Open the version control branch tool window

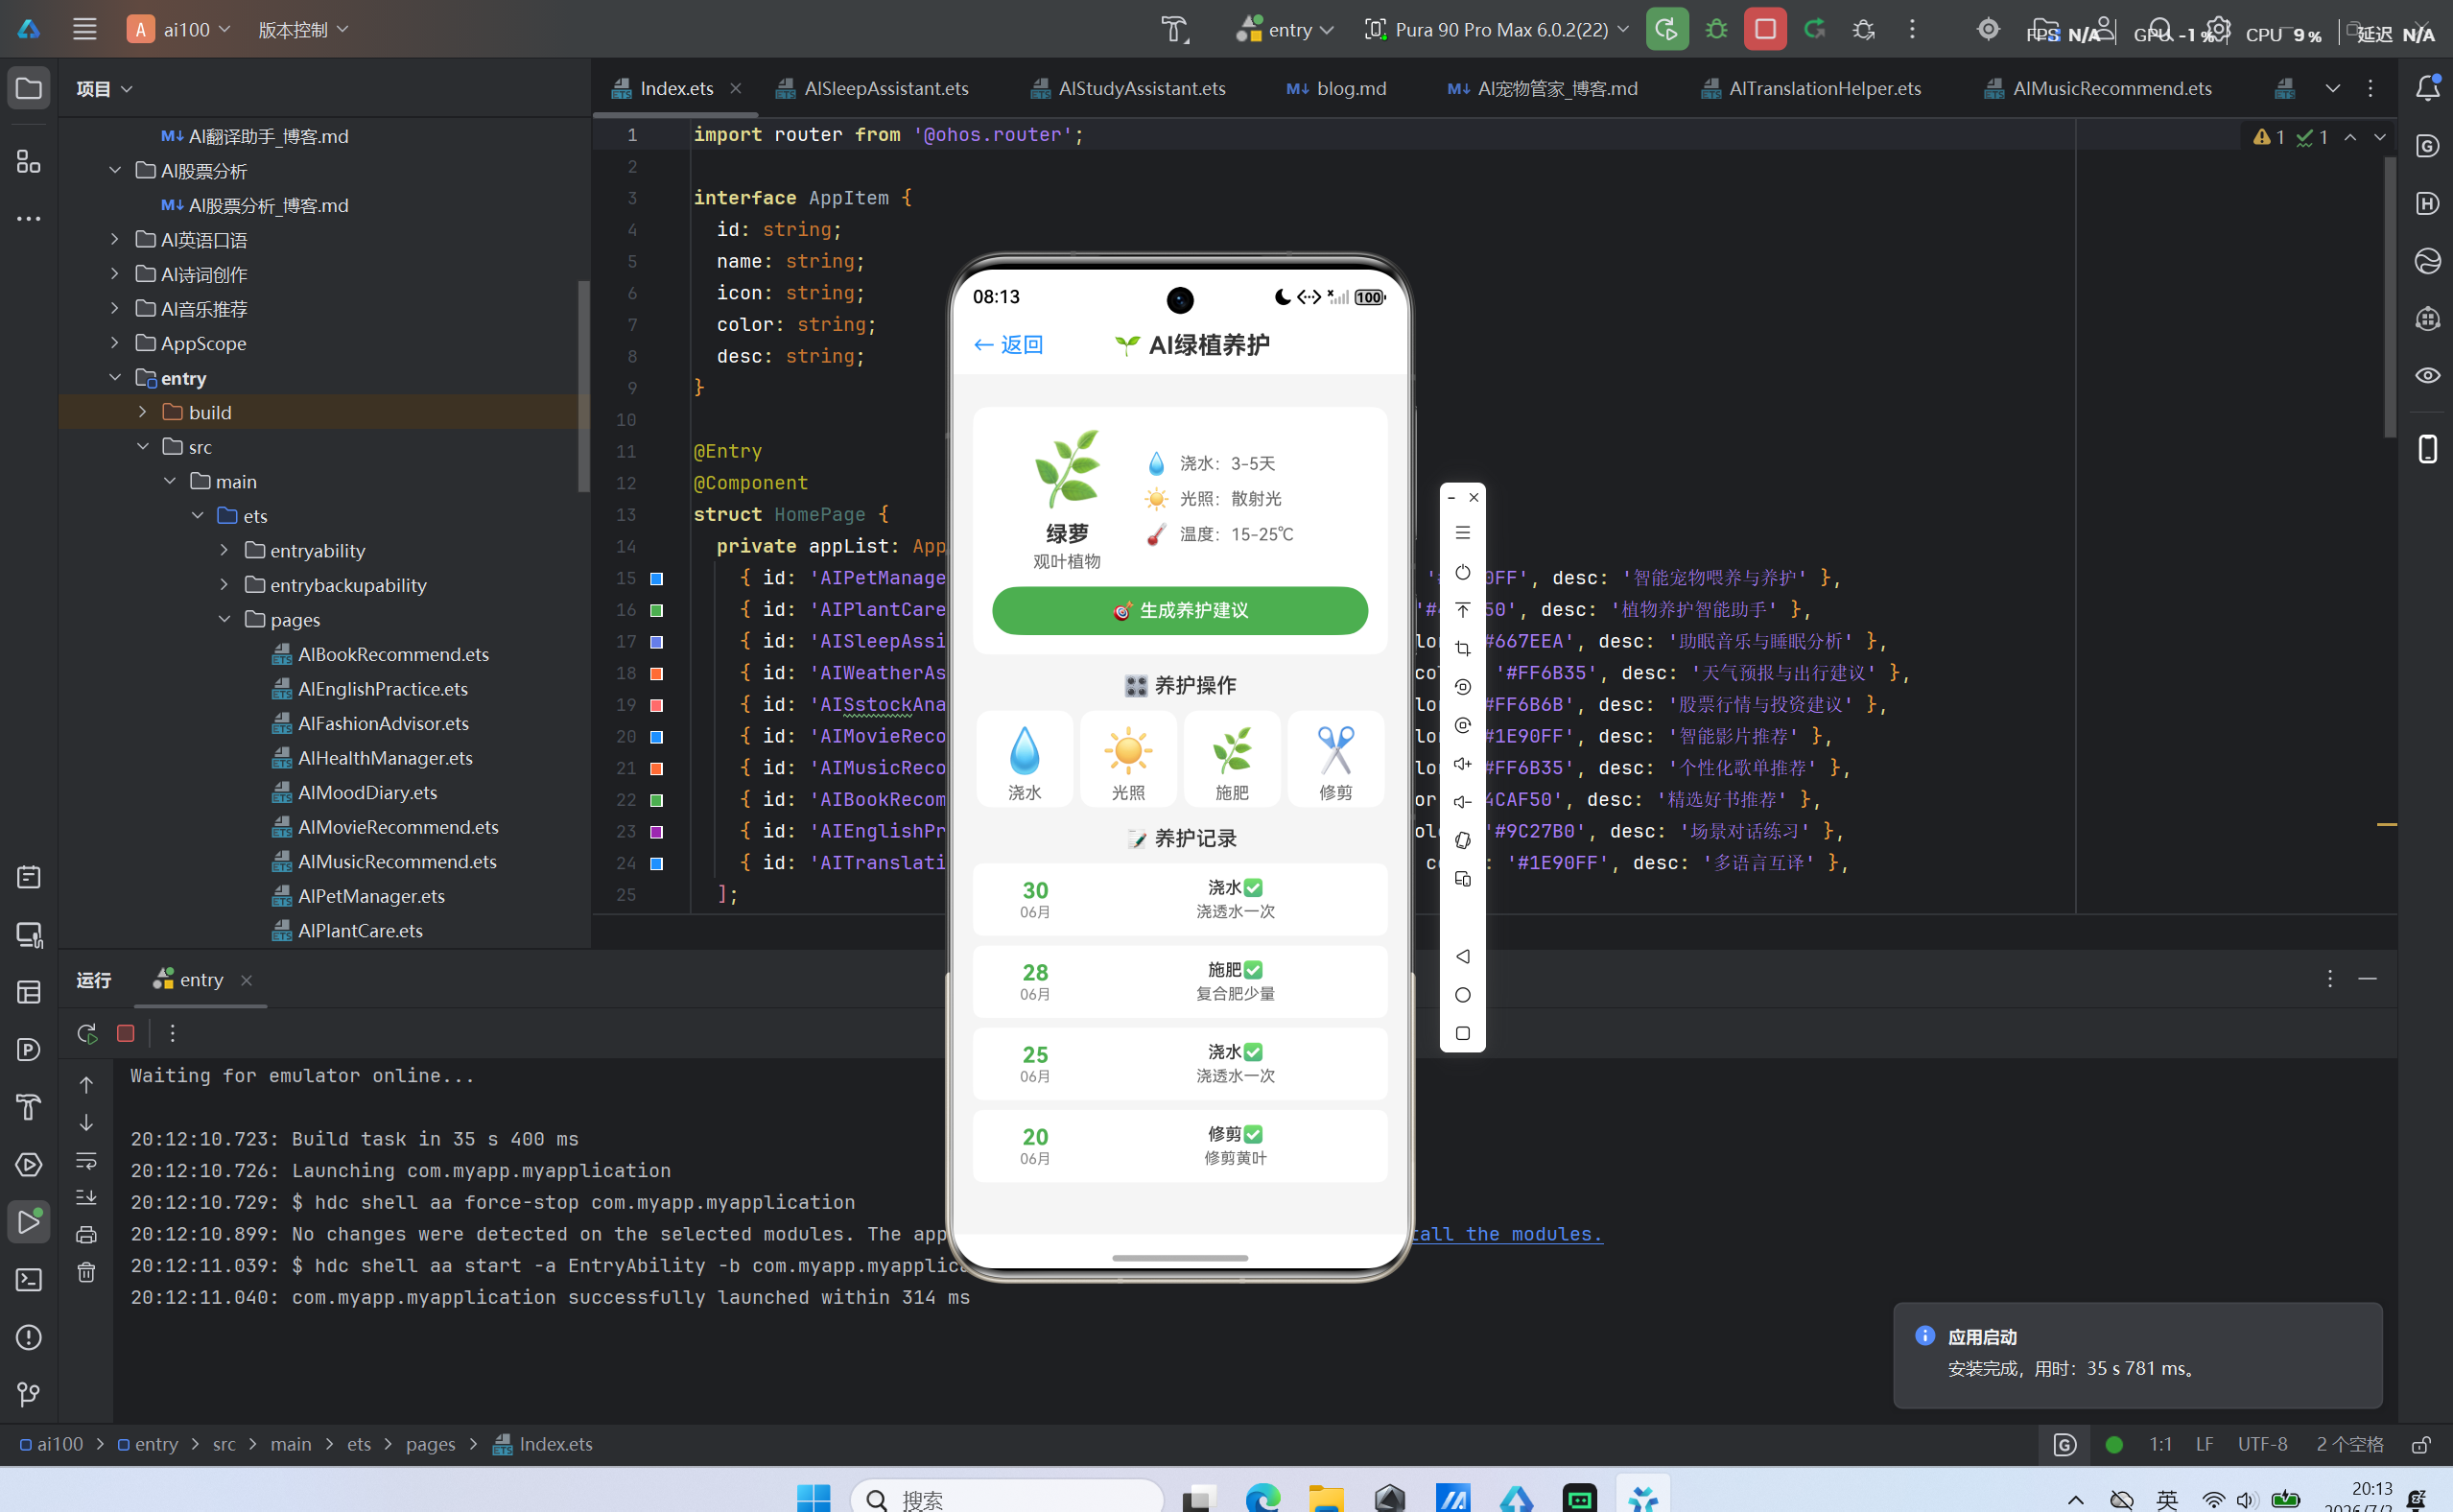click(29, 1394)
